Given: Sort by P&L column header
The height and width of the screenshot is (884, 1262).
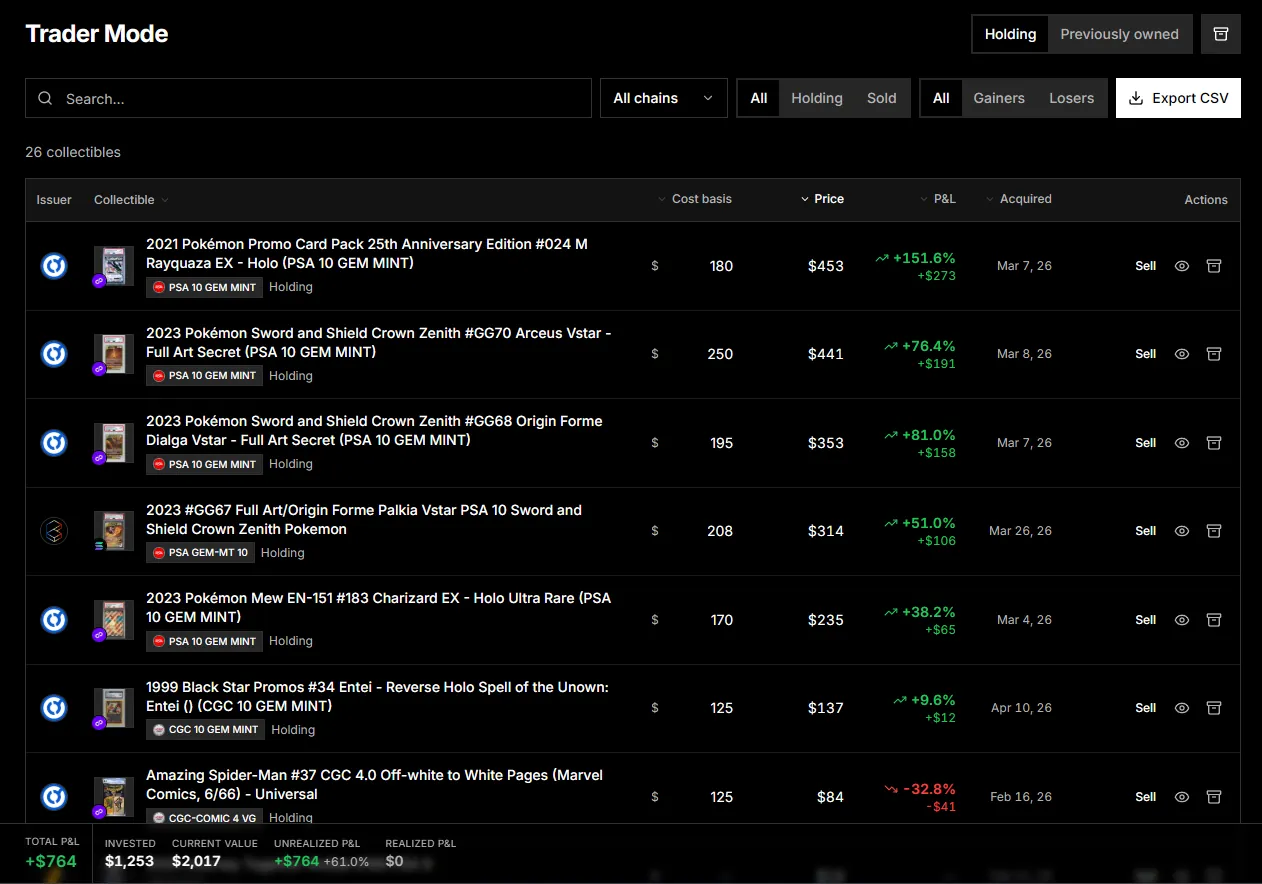Looking at the screenshot, I should tap(938, 199).
